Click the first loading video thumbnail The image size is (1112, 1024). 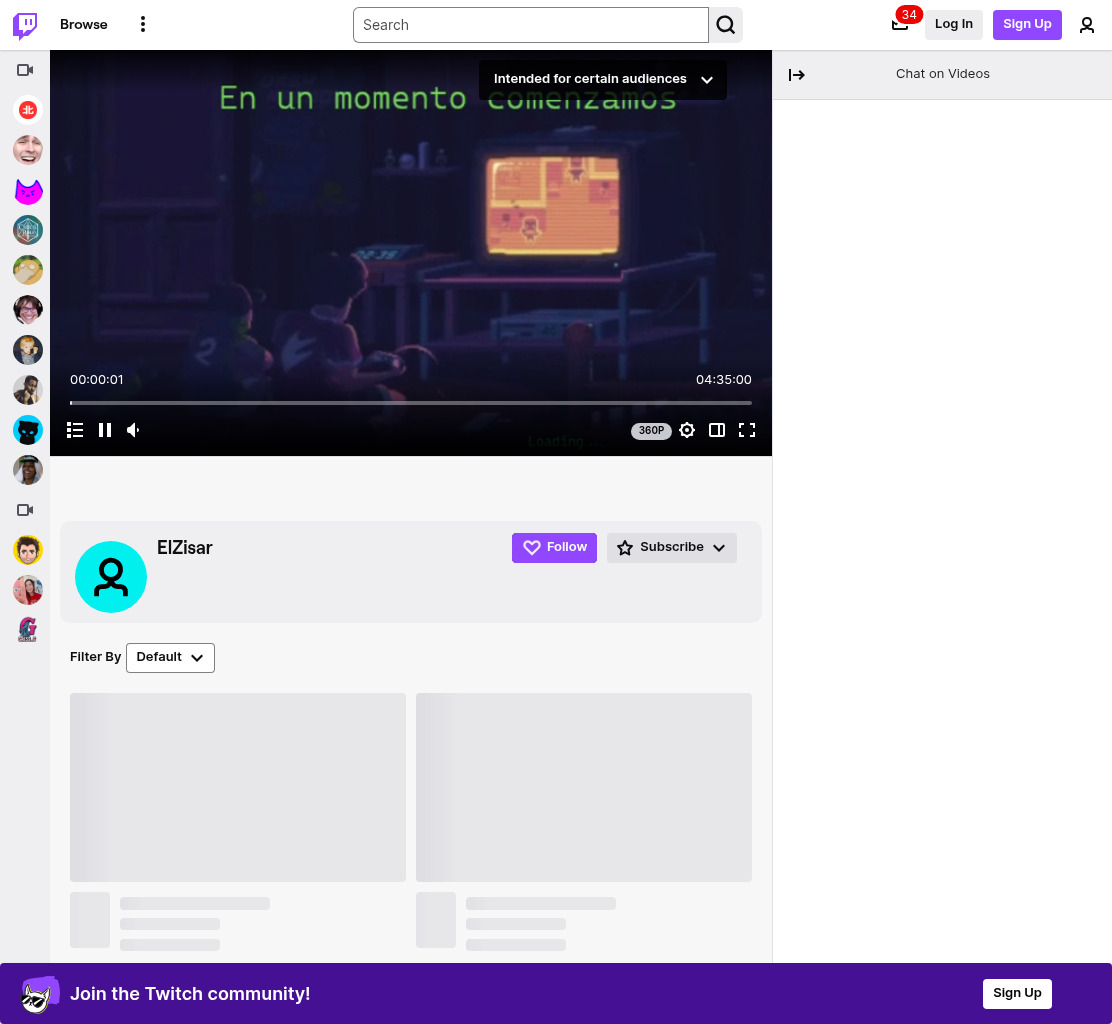point(238,787)
